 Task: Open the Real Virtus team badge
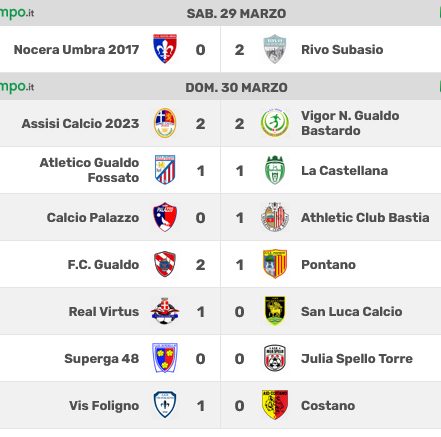point(165,311)
